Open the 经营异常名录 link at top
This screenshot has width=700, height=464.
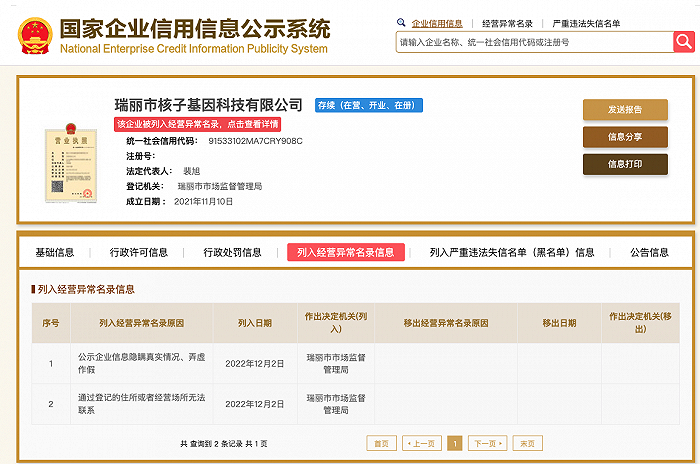(507, 24)
